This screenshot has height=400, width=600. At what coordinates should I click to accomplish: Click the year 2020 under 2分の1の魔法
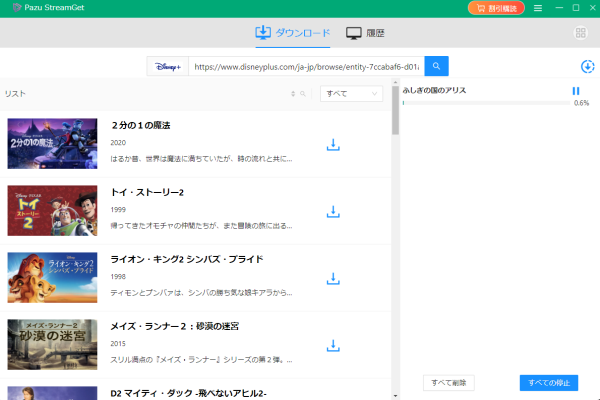click(x=118, y=142)
